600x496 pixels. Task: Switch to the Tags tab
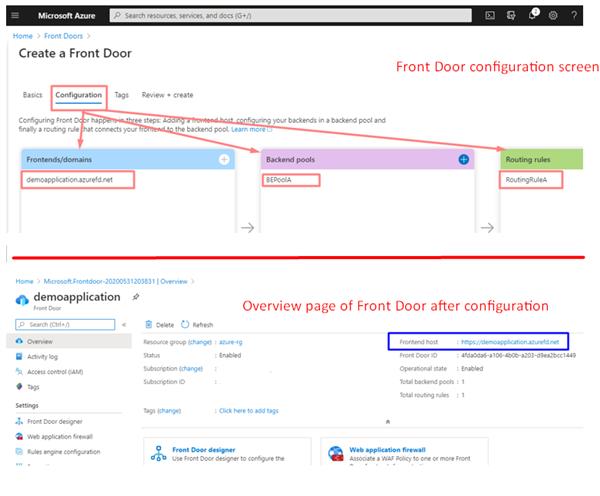point(121,95)
